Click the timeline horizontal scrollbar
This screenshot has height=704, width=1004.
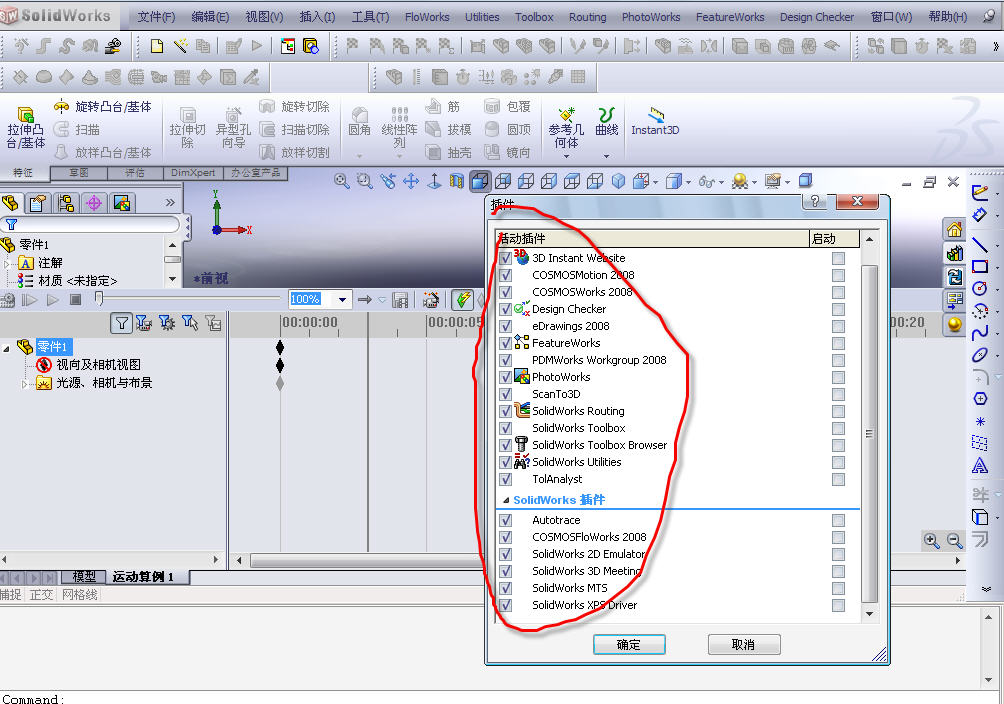(366, 561)
